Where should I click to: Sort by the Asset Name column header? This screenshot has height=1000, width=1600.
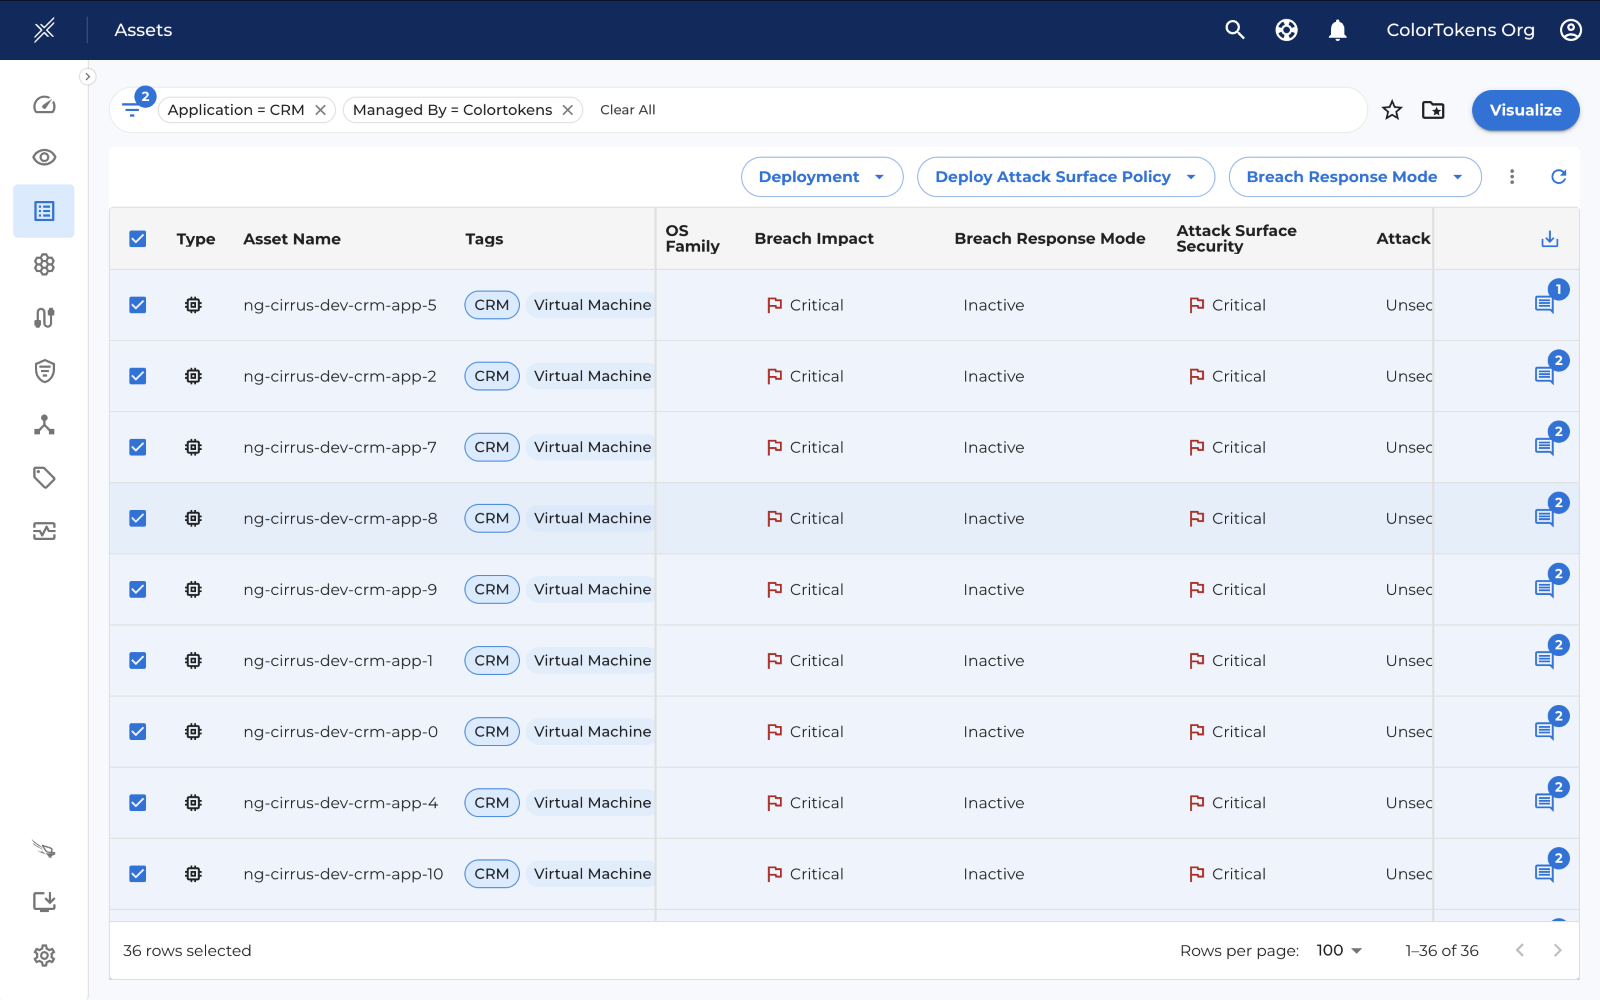(292, 239)
